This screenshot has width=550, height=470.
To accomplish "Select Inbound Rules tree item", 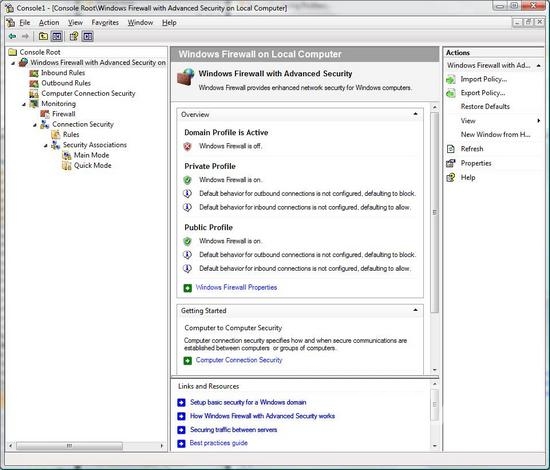I will 63,73.
